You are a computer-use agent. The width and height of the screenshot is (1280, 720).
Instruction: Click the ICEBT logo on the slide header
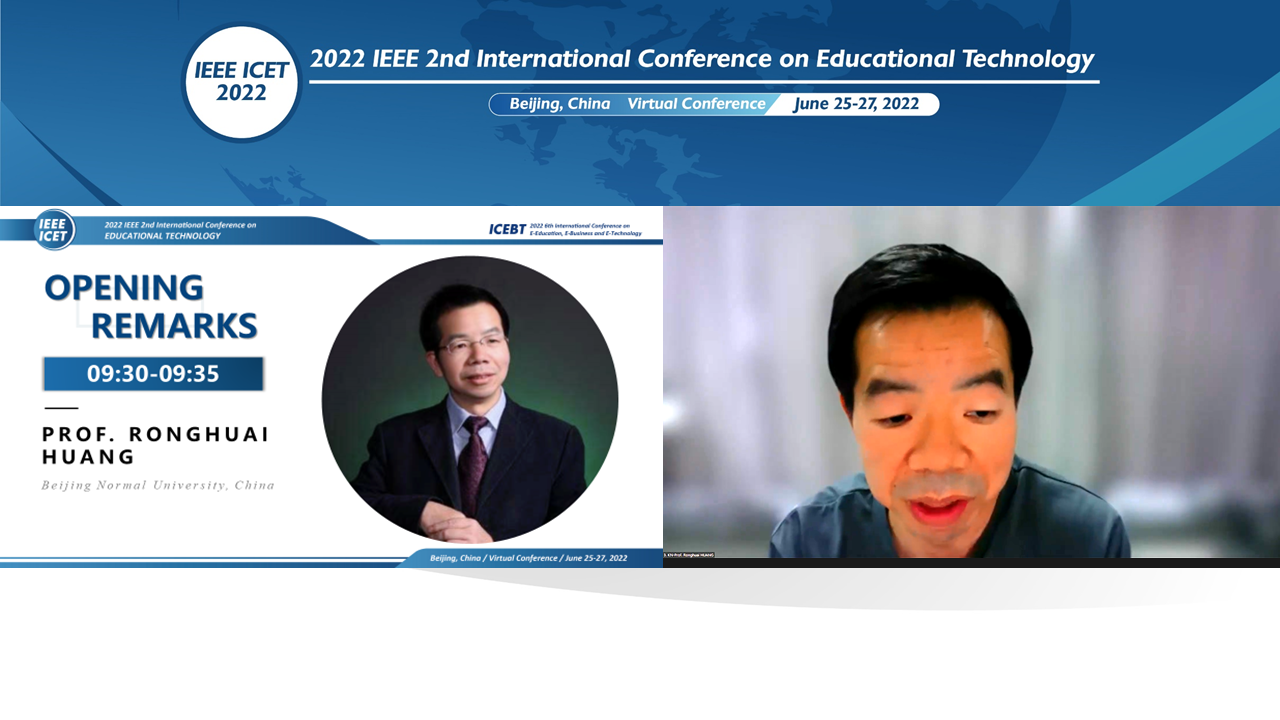[507, 230]
